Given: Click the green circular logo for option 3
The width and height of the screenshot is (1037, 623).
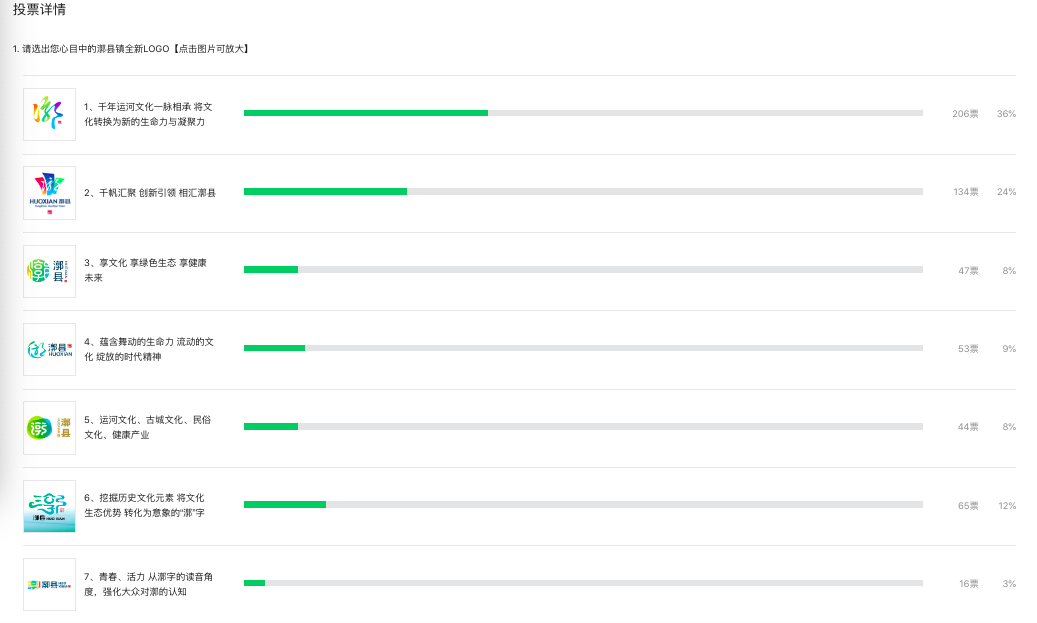Looking at the screenshot, I should tap(50, 271).
